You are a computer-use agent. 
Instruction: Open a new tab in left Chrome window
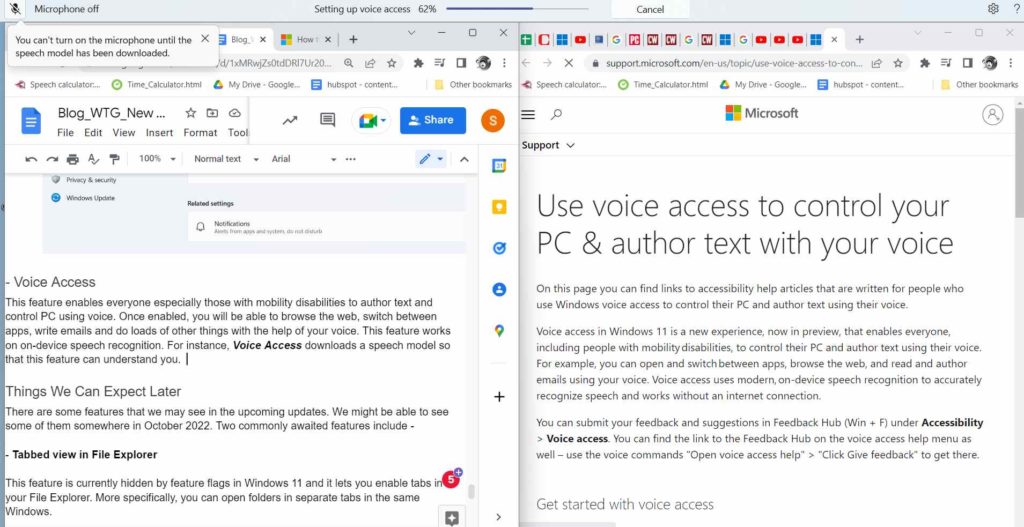tap(353, 39)
